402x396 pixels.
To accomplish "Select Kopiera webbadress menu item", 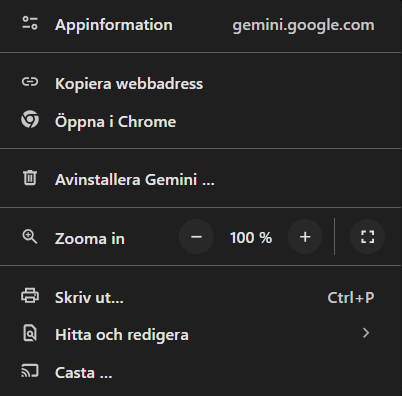I will pos(201,83).
